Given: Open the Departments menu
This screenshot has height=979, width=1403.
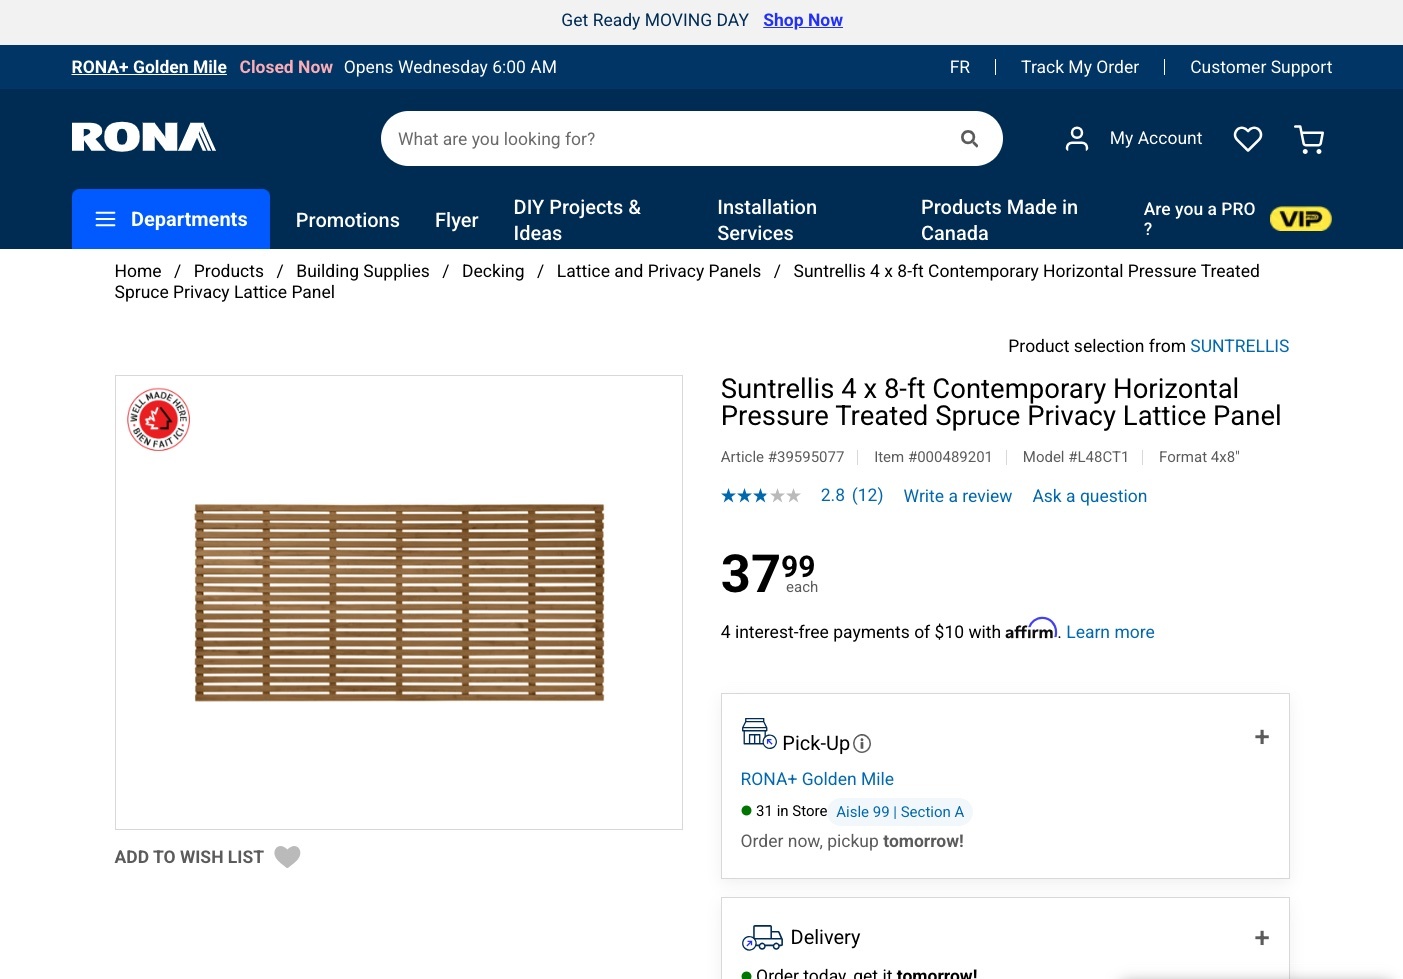Looking at the screenshot, I should (x=171, y=219).
